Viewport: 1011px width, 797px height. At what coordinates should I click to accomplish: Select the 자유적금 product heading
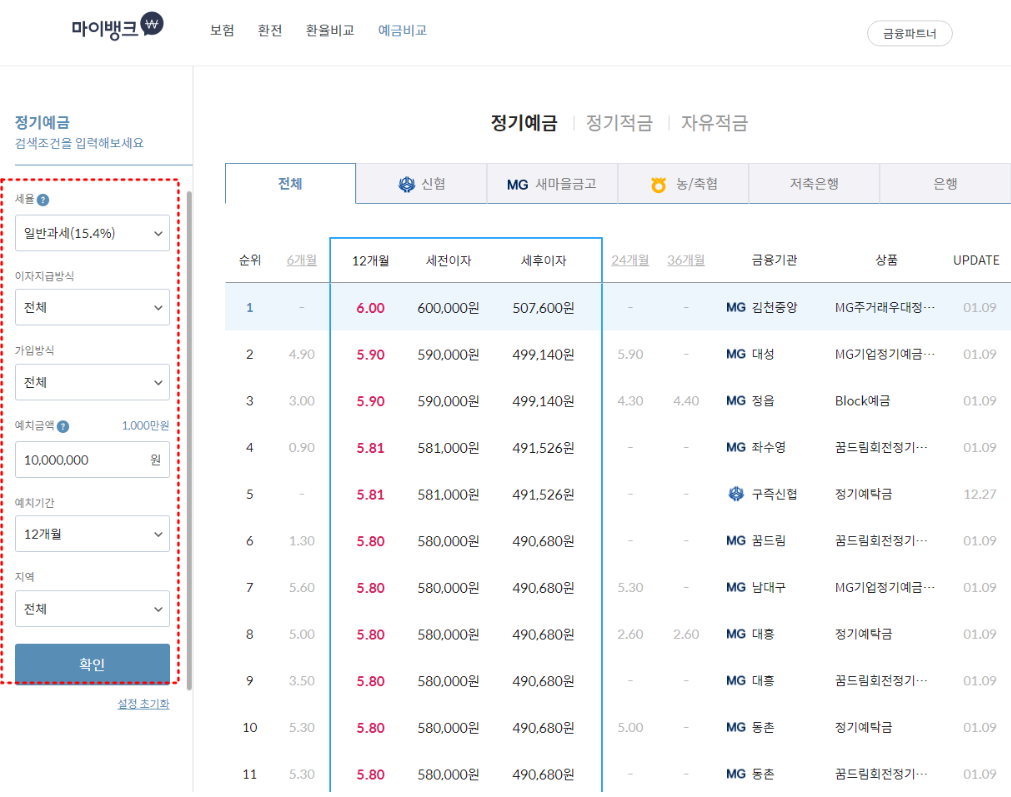[714, 123]
